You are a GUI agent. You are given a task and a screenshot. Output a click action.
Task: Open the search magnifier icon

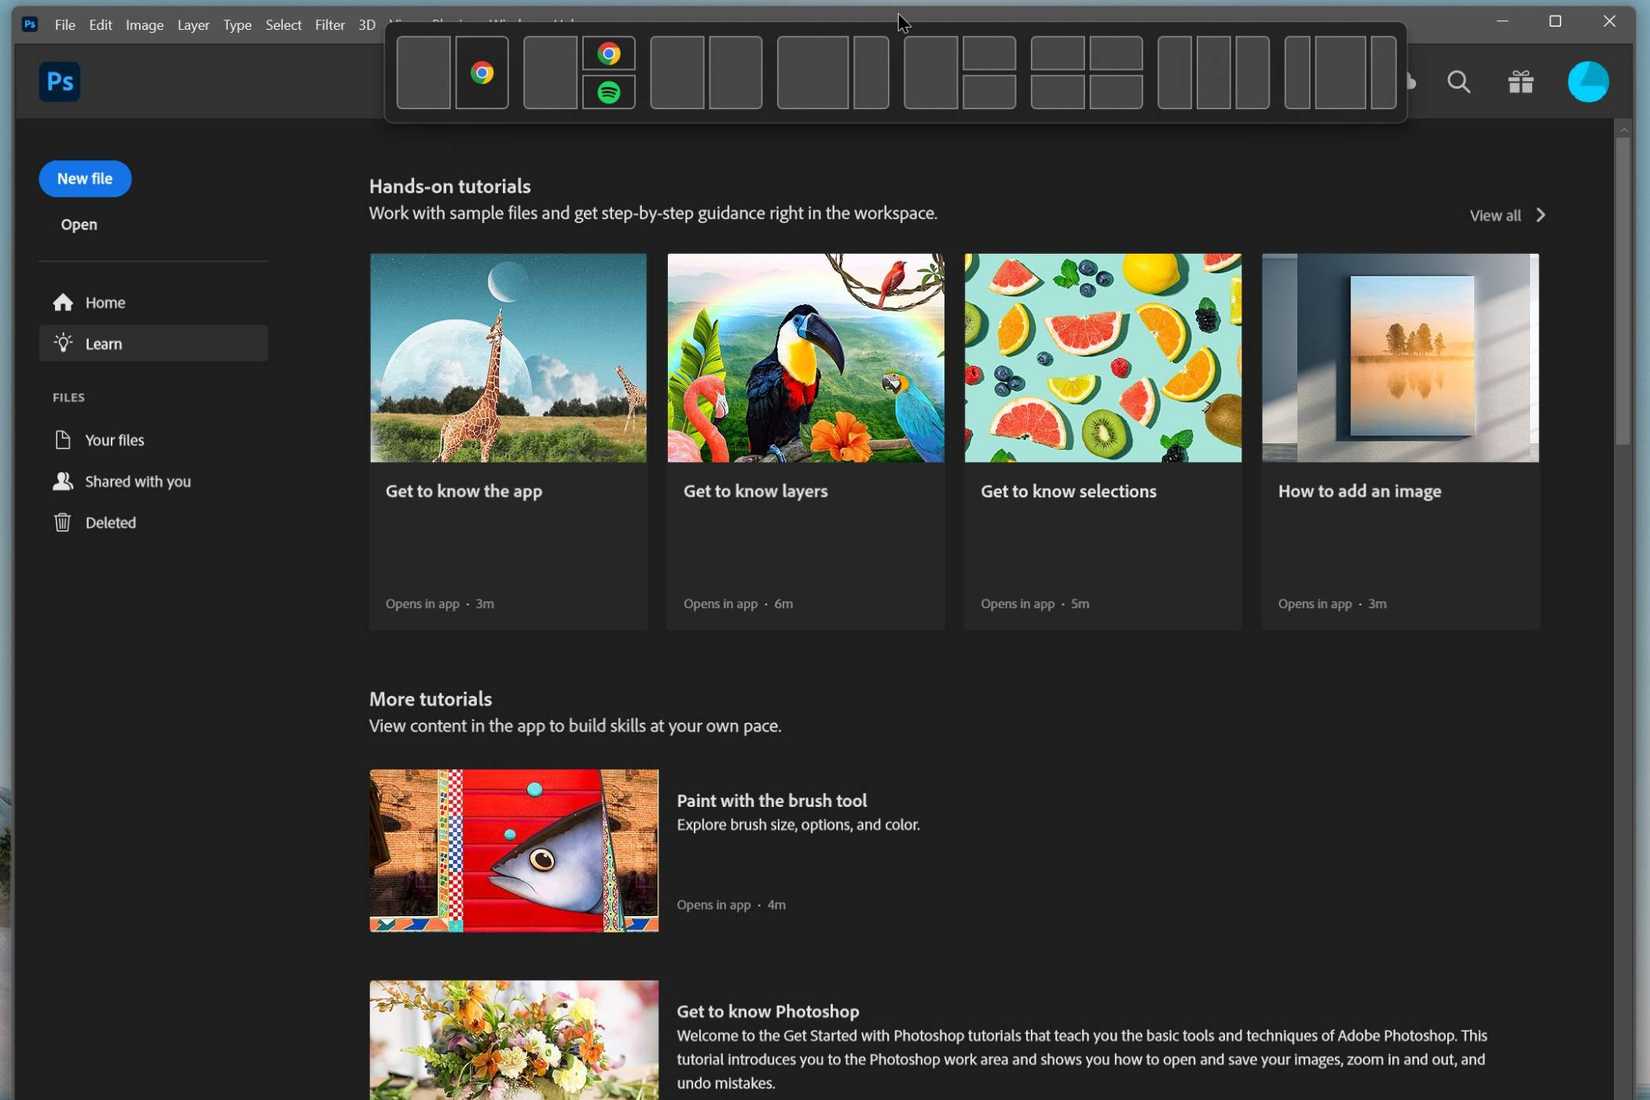pyautogui.click(x=1458, y=82)
